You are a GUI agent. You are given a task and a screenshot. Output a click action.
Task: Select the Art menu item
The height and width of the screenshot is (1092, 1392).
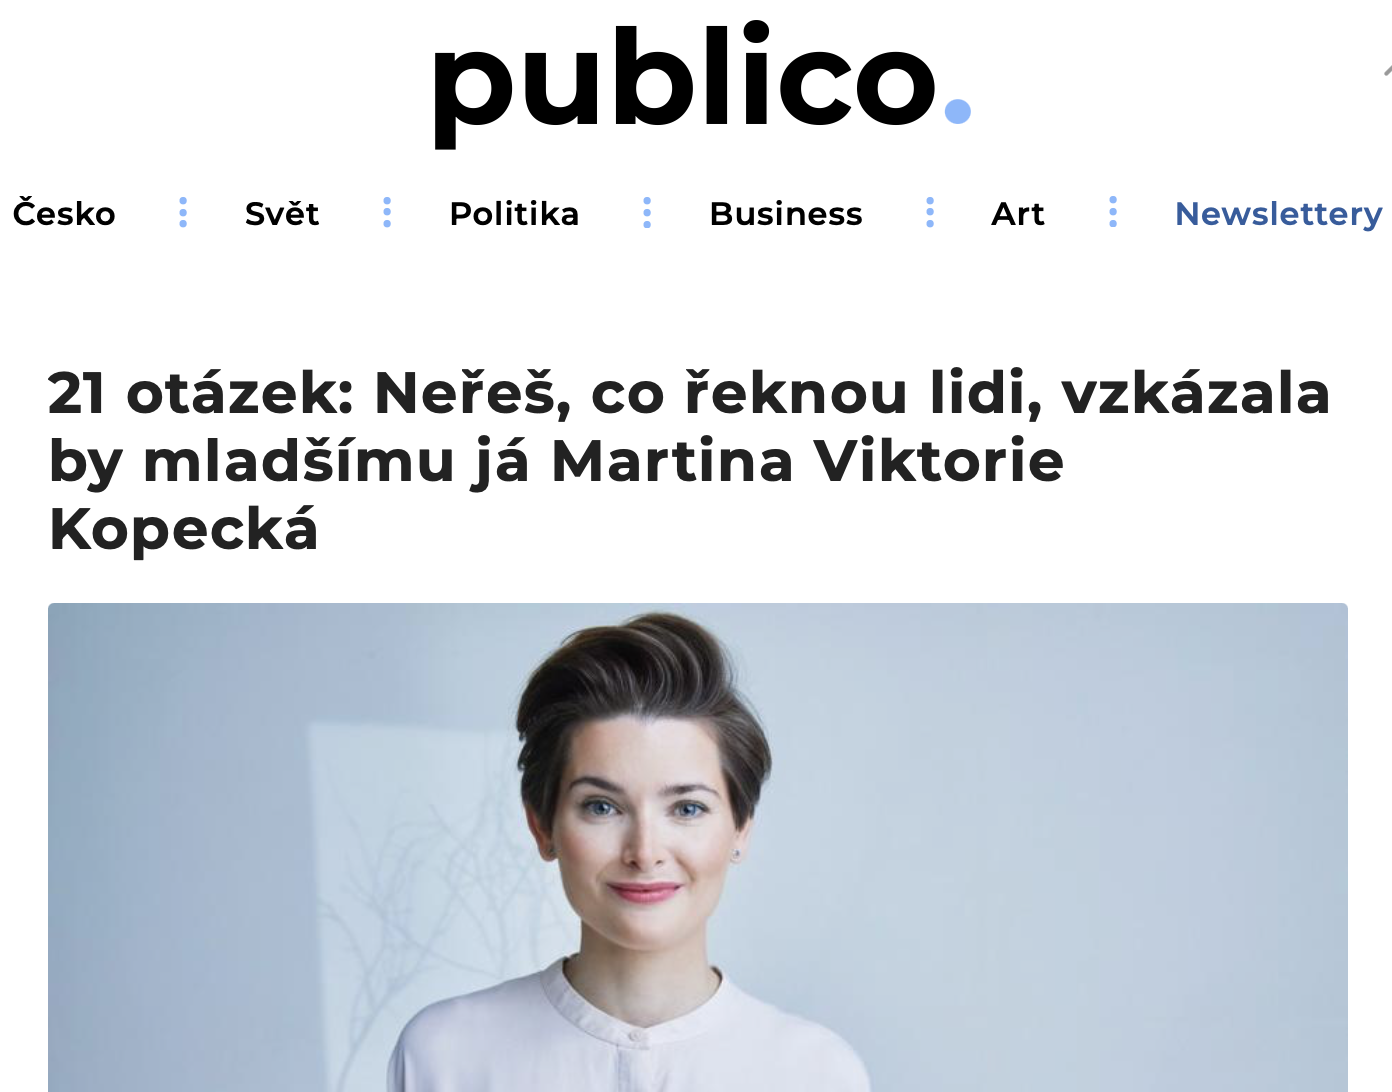pyautogui.click(x=1018, y=213)
